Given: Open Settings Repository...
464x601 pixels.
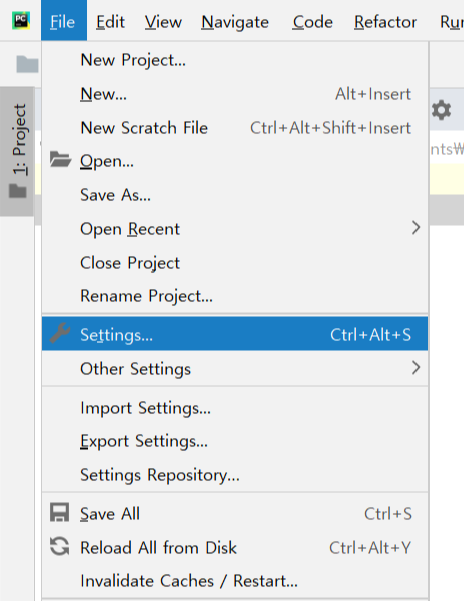Looking at the screenshot, I should coord(235,475).
